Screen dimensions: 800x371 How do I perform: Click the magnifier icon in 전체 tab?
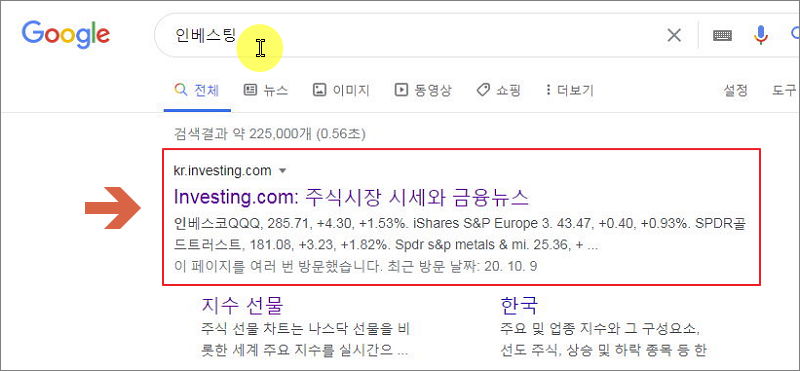pos(180,90)
